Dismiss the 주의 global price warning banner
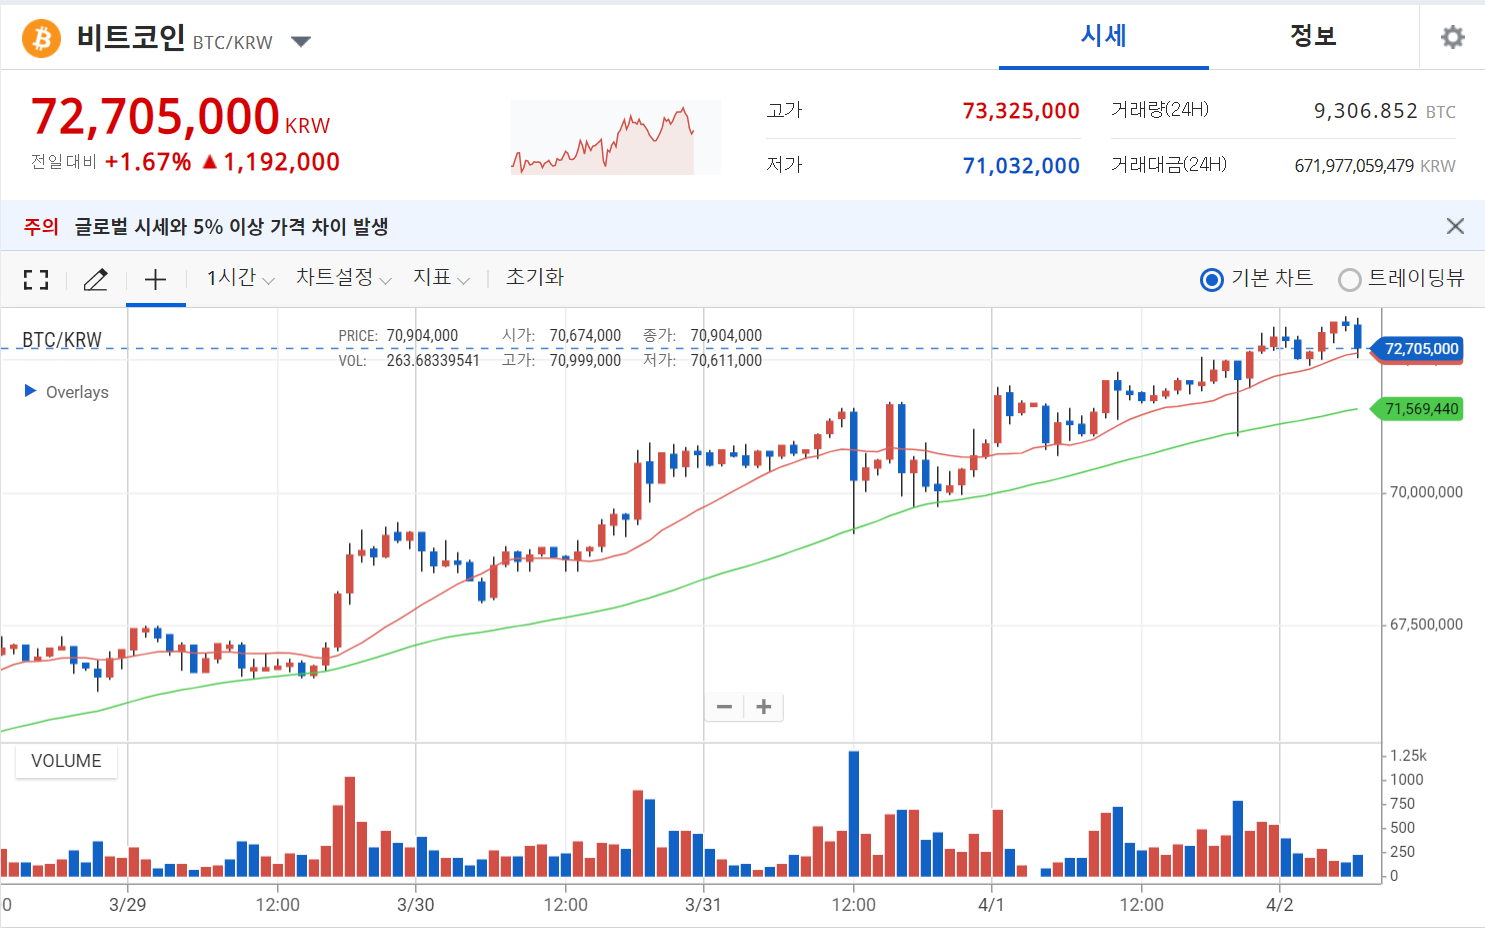 coord(1455,226)
